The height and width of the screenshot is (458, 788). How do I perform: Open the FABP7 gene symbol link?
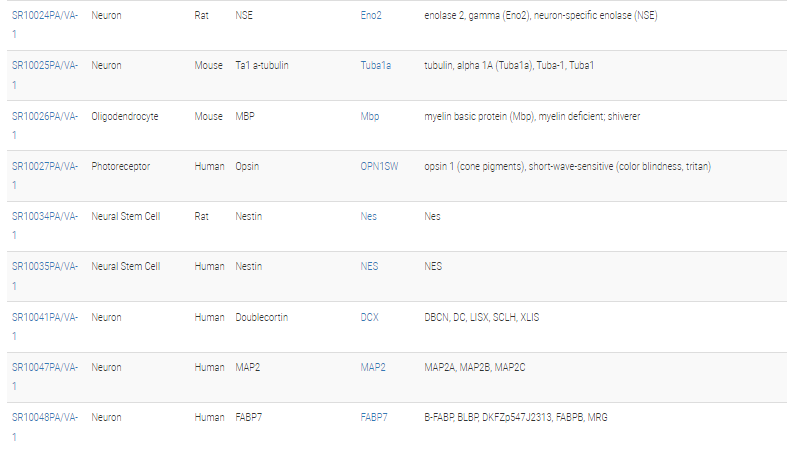pos(374,417)
